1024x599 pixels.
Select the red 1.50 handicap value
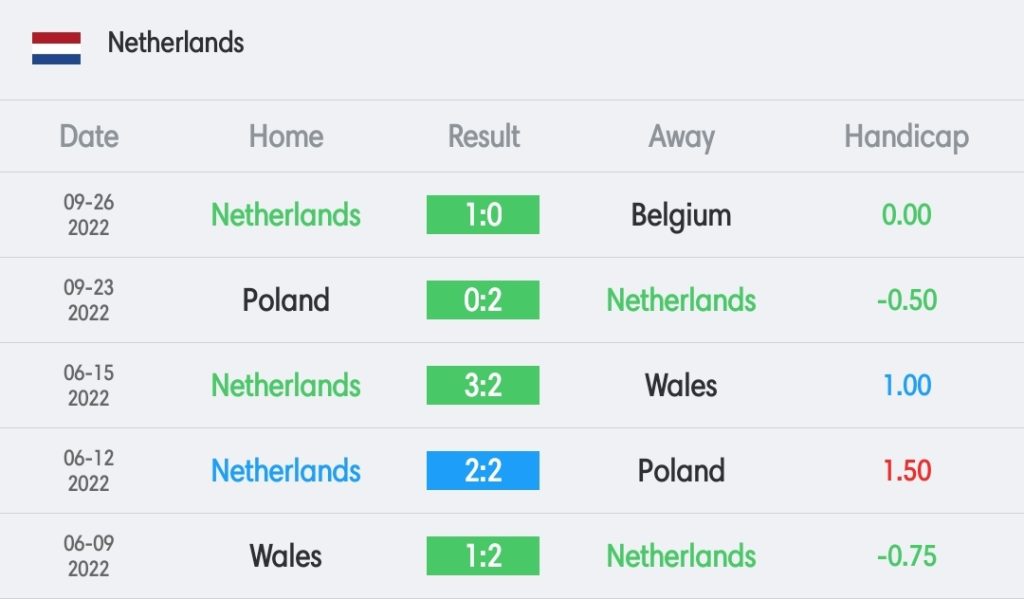click(906, 471)
